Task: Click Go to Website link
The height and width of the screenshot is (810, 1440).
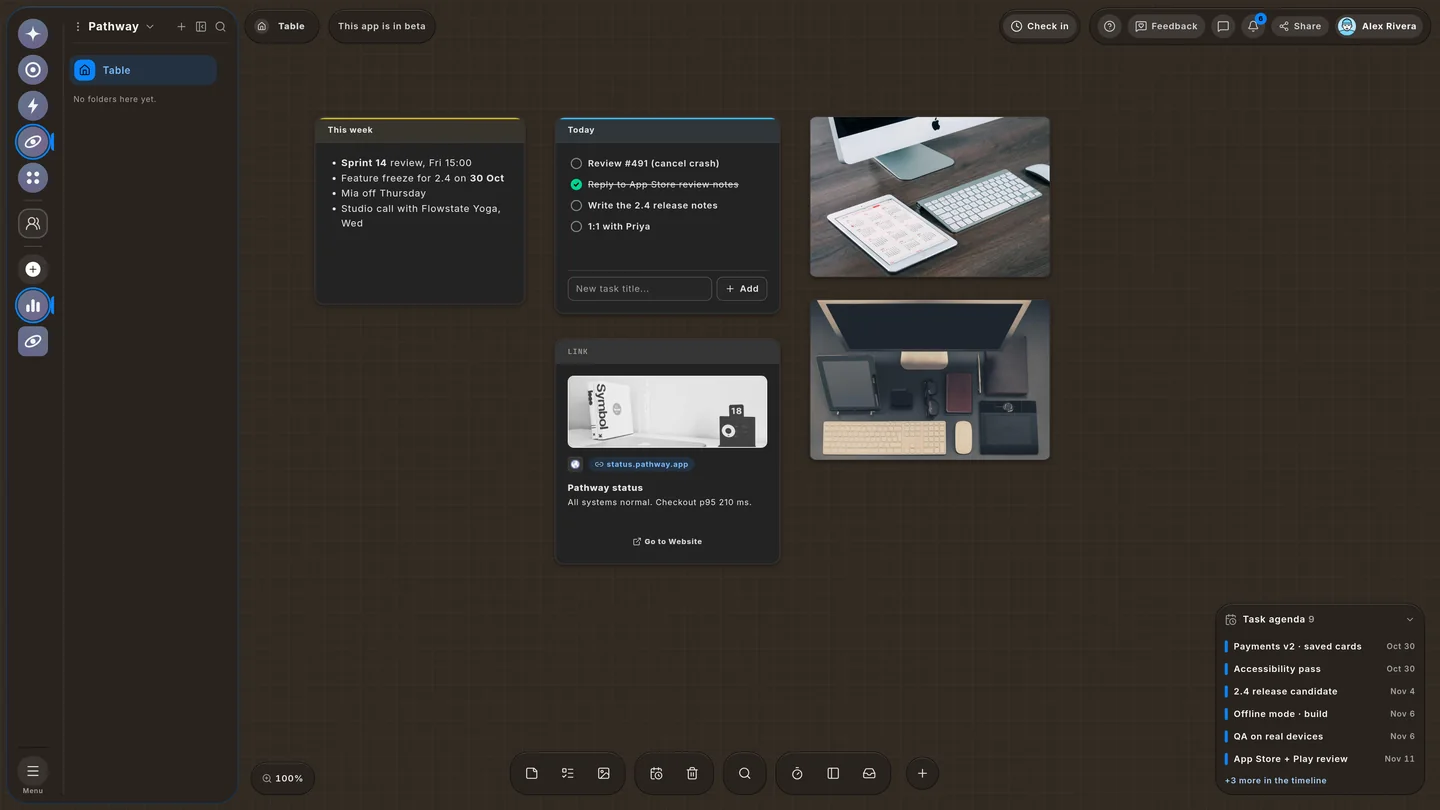Action: [667, 542]
